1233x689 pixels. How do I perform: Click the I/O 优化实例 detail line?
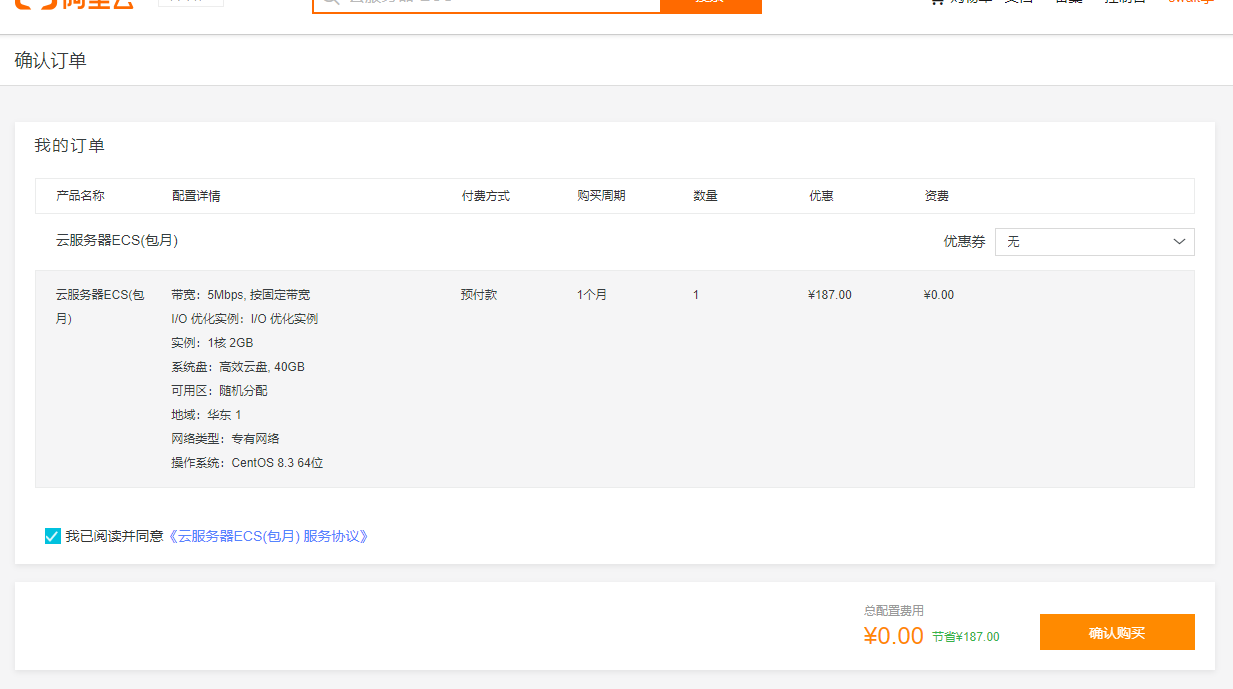click(x=245, y=319)
